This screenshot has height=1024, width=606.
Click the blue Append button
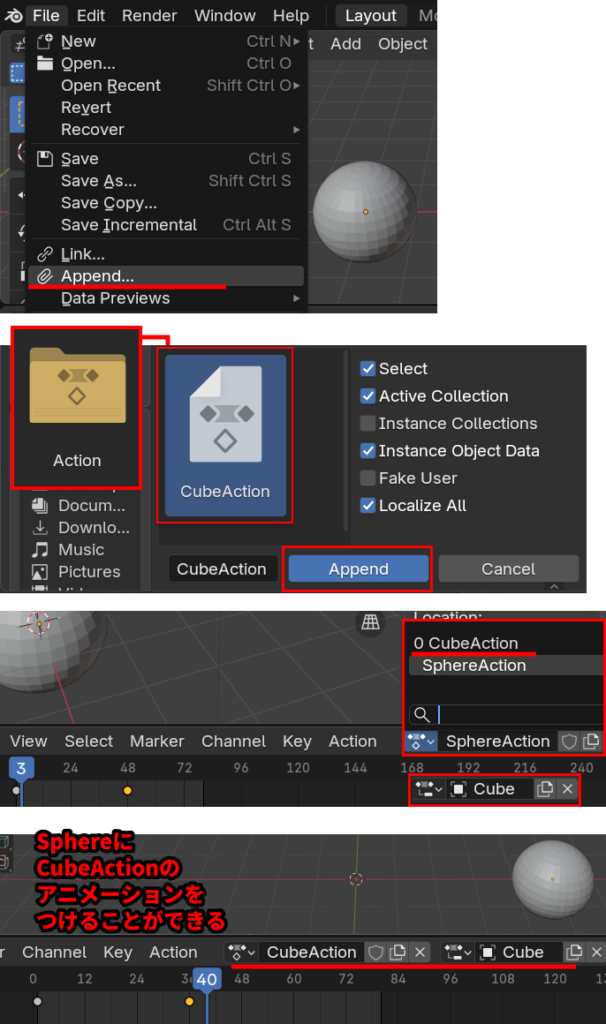(x=358, y=569)
